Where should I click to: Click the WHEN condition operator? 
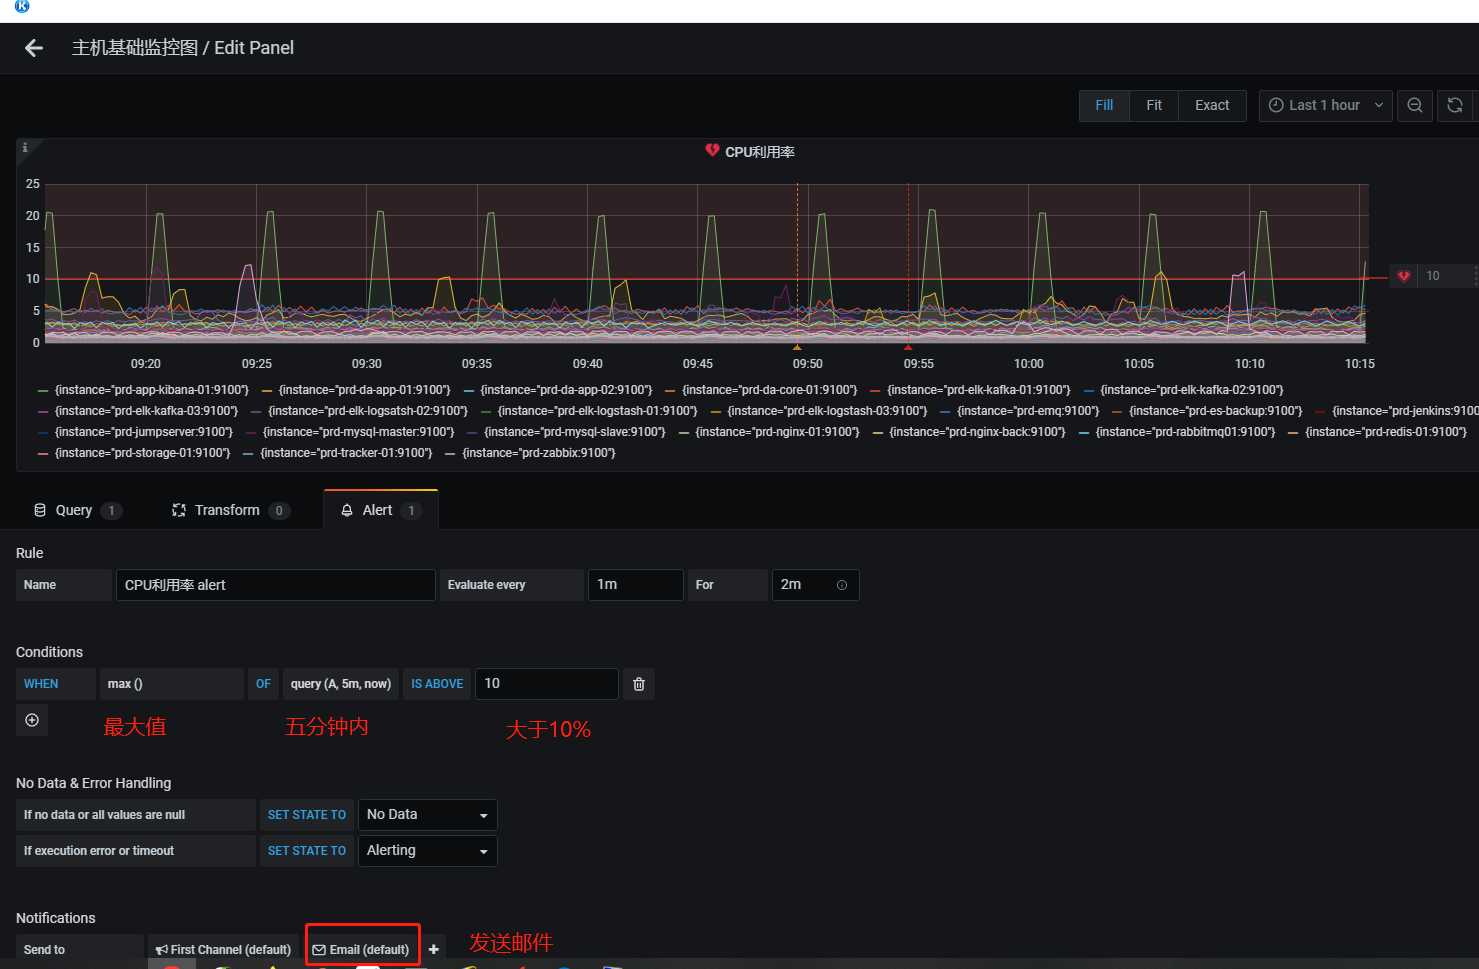click(56, 684)
